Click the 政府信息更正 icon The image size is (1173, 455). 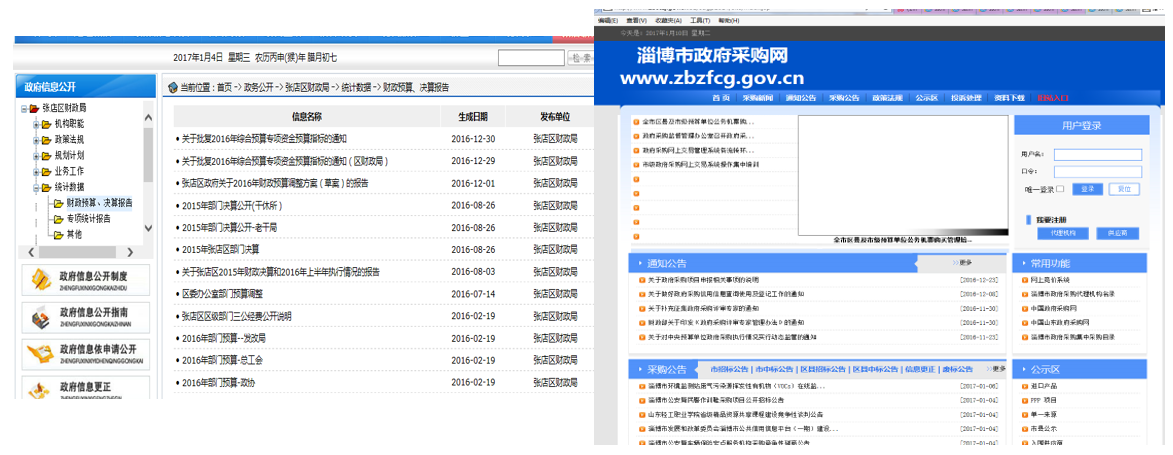(x=40, y=390)
